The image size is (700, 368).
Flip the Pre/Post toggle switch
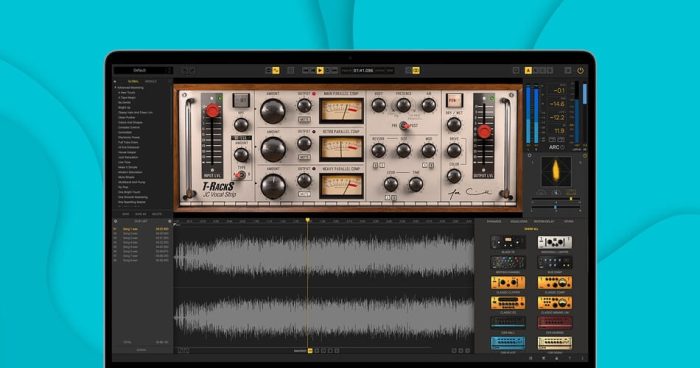404,126
